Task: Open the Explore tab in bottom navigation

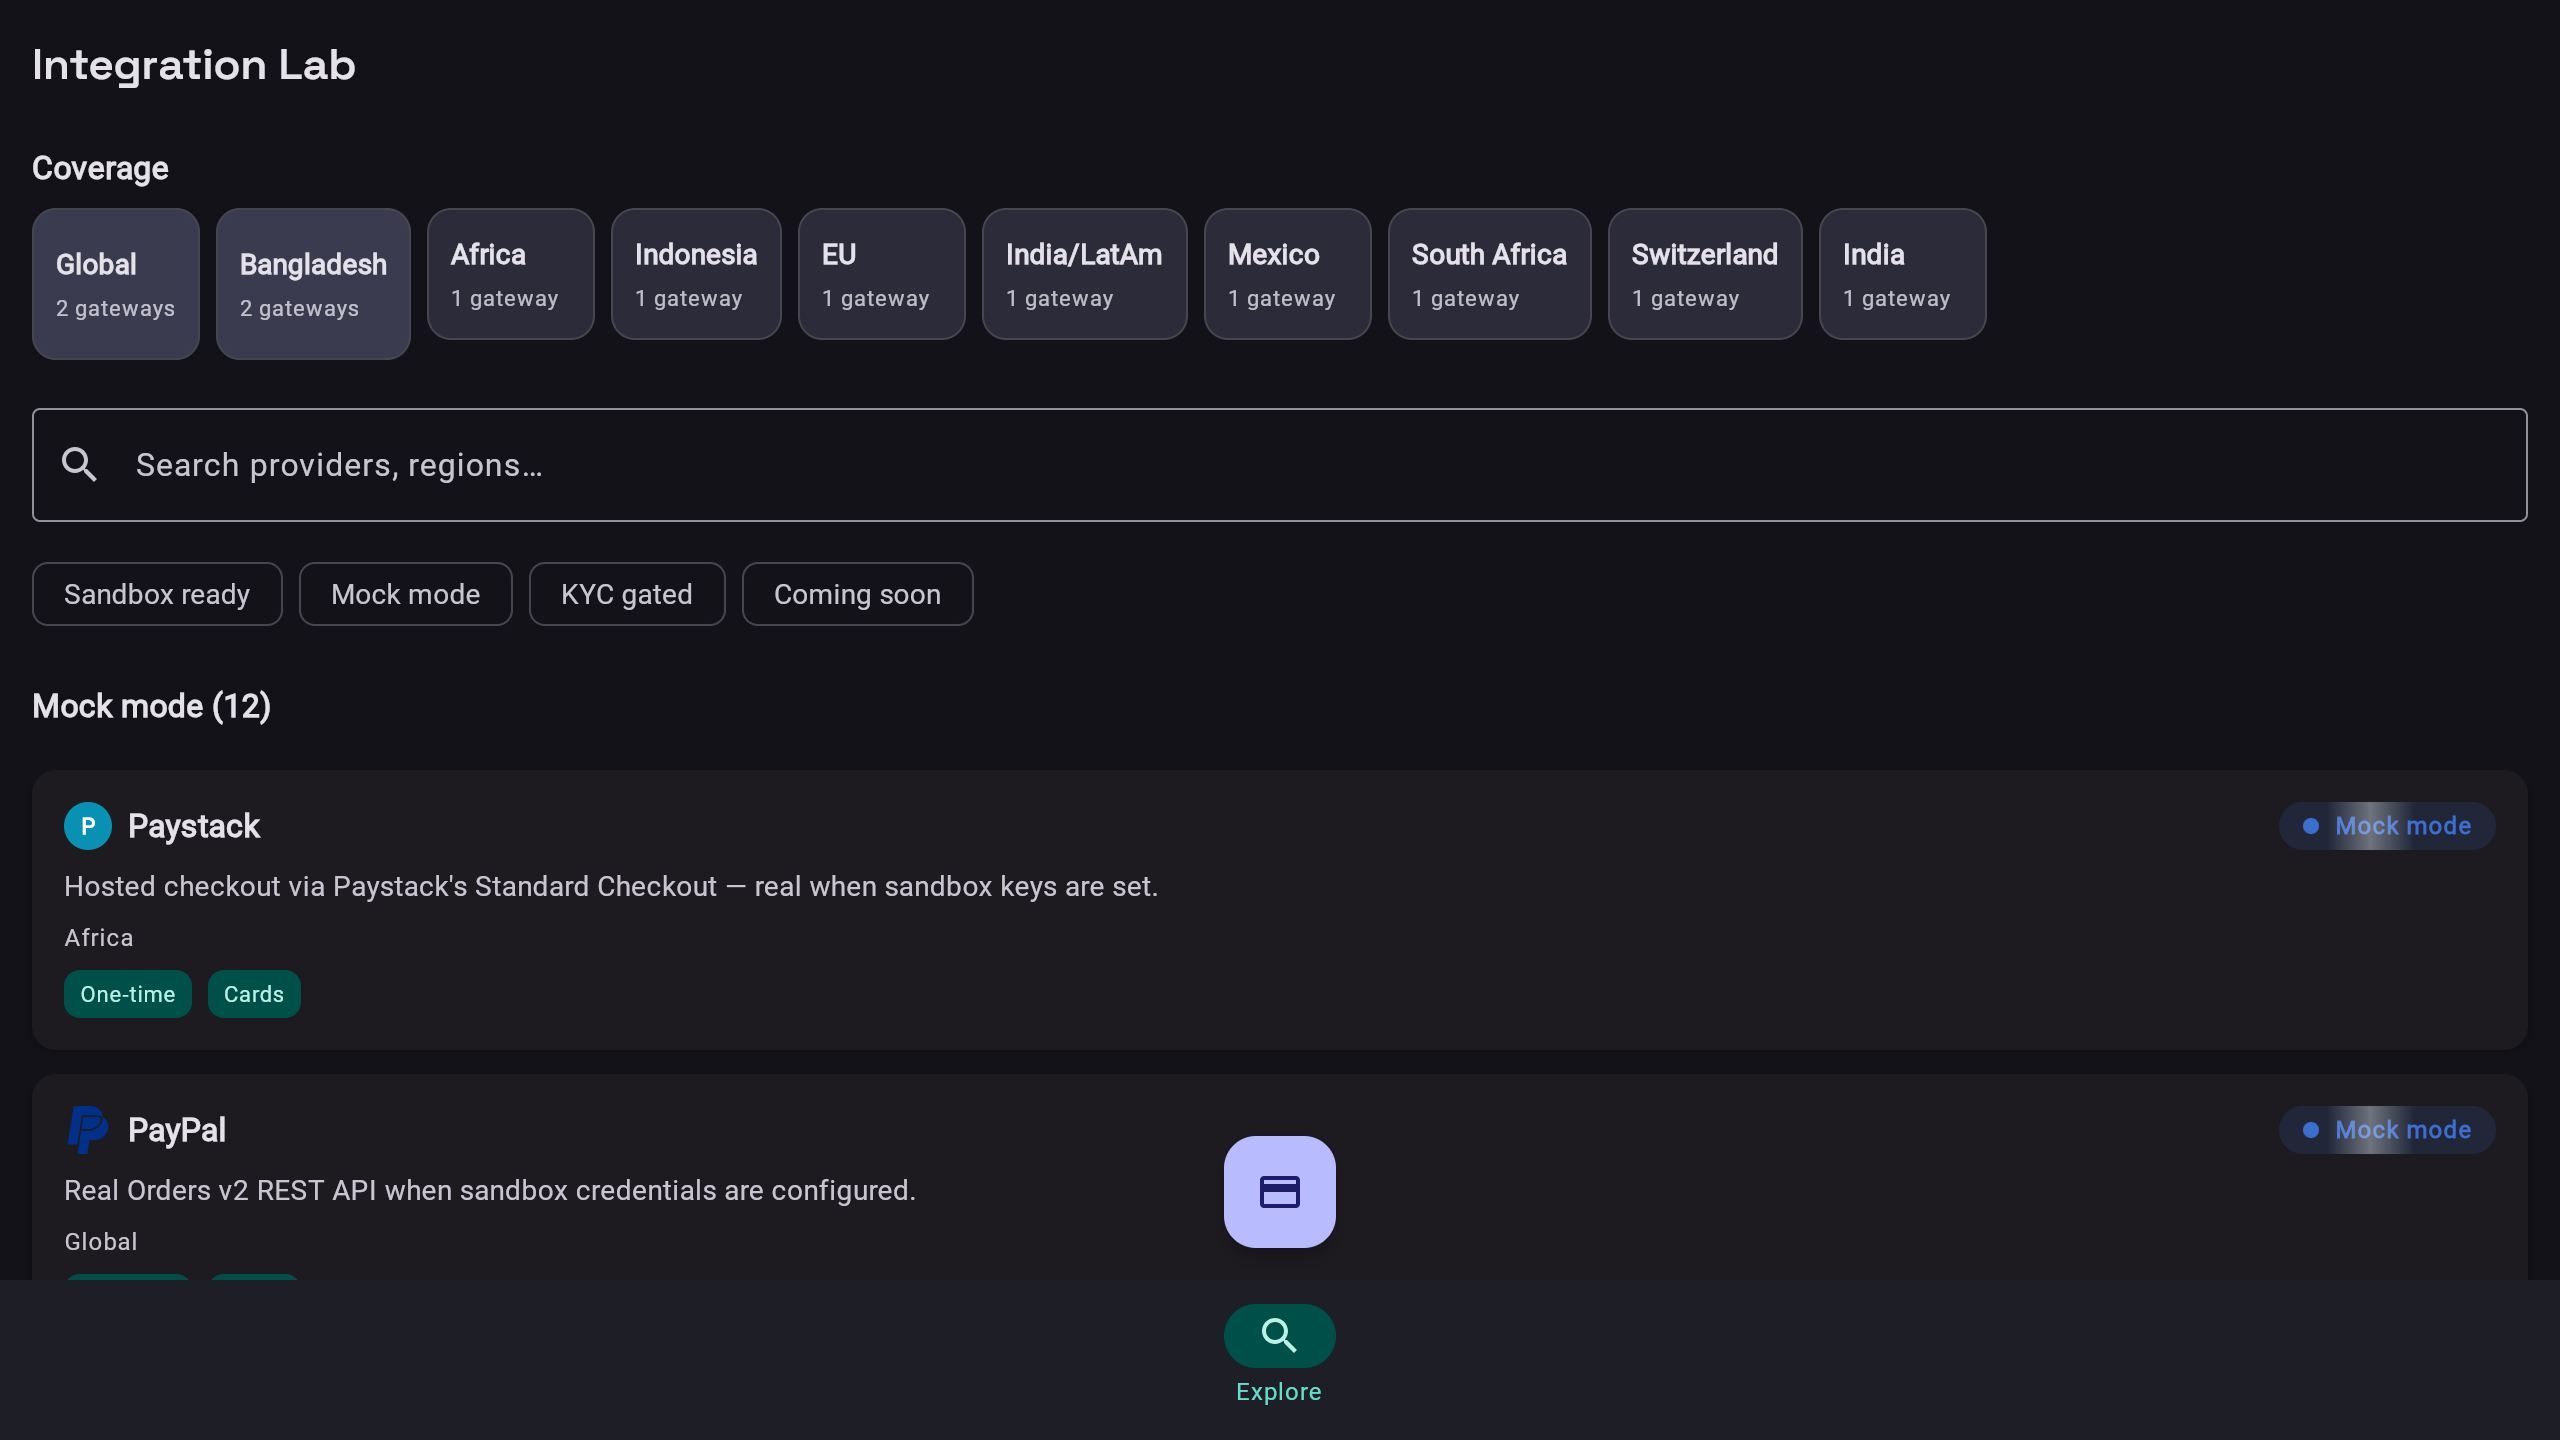Action: pyautogui.click(x=1279, y=1354)
